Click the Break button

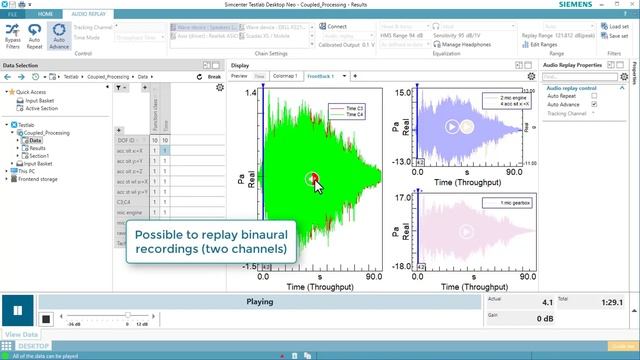(x=214, y=77)
